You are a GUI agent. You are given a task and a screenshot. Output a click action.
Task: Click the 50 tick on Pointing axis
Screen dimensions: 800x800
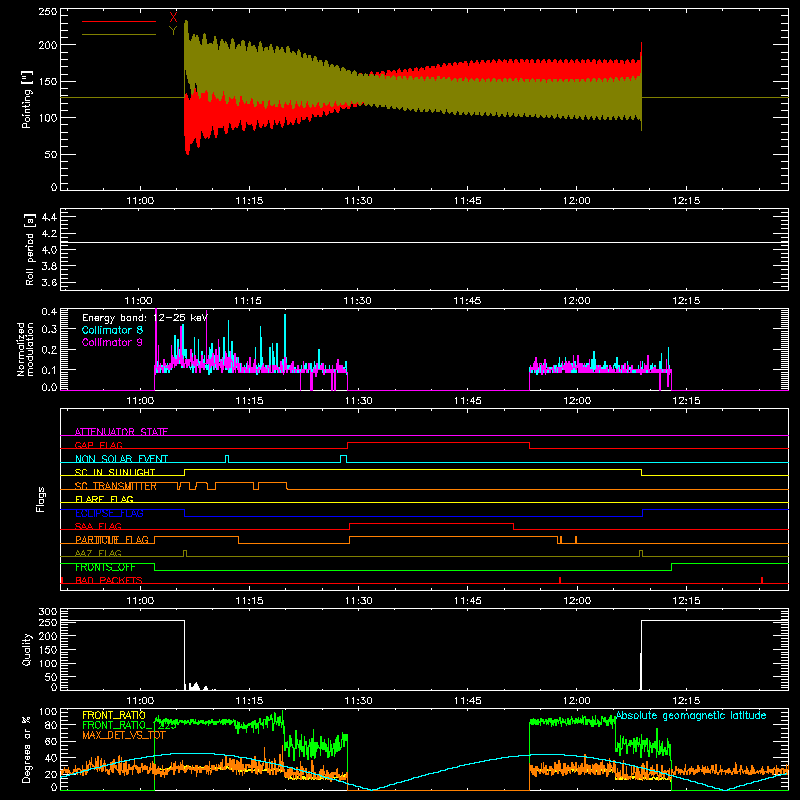(x=51, y=155)
